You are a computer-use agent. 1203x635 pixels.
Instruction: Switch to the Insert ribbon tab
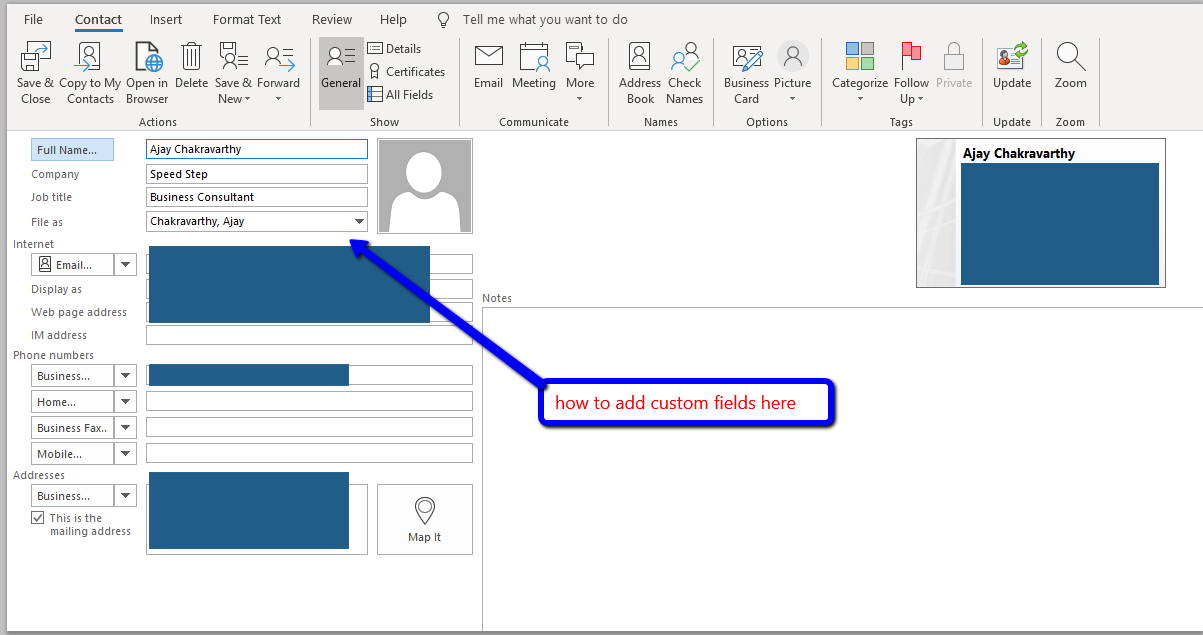[166, 19]
